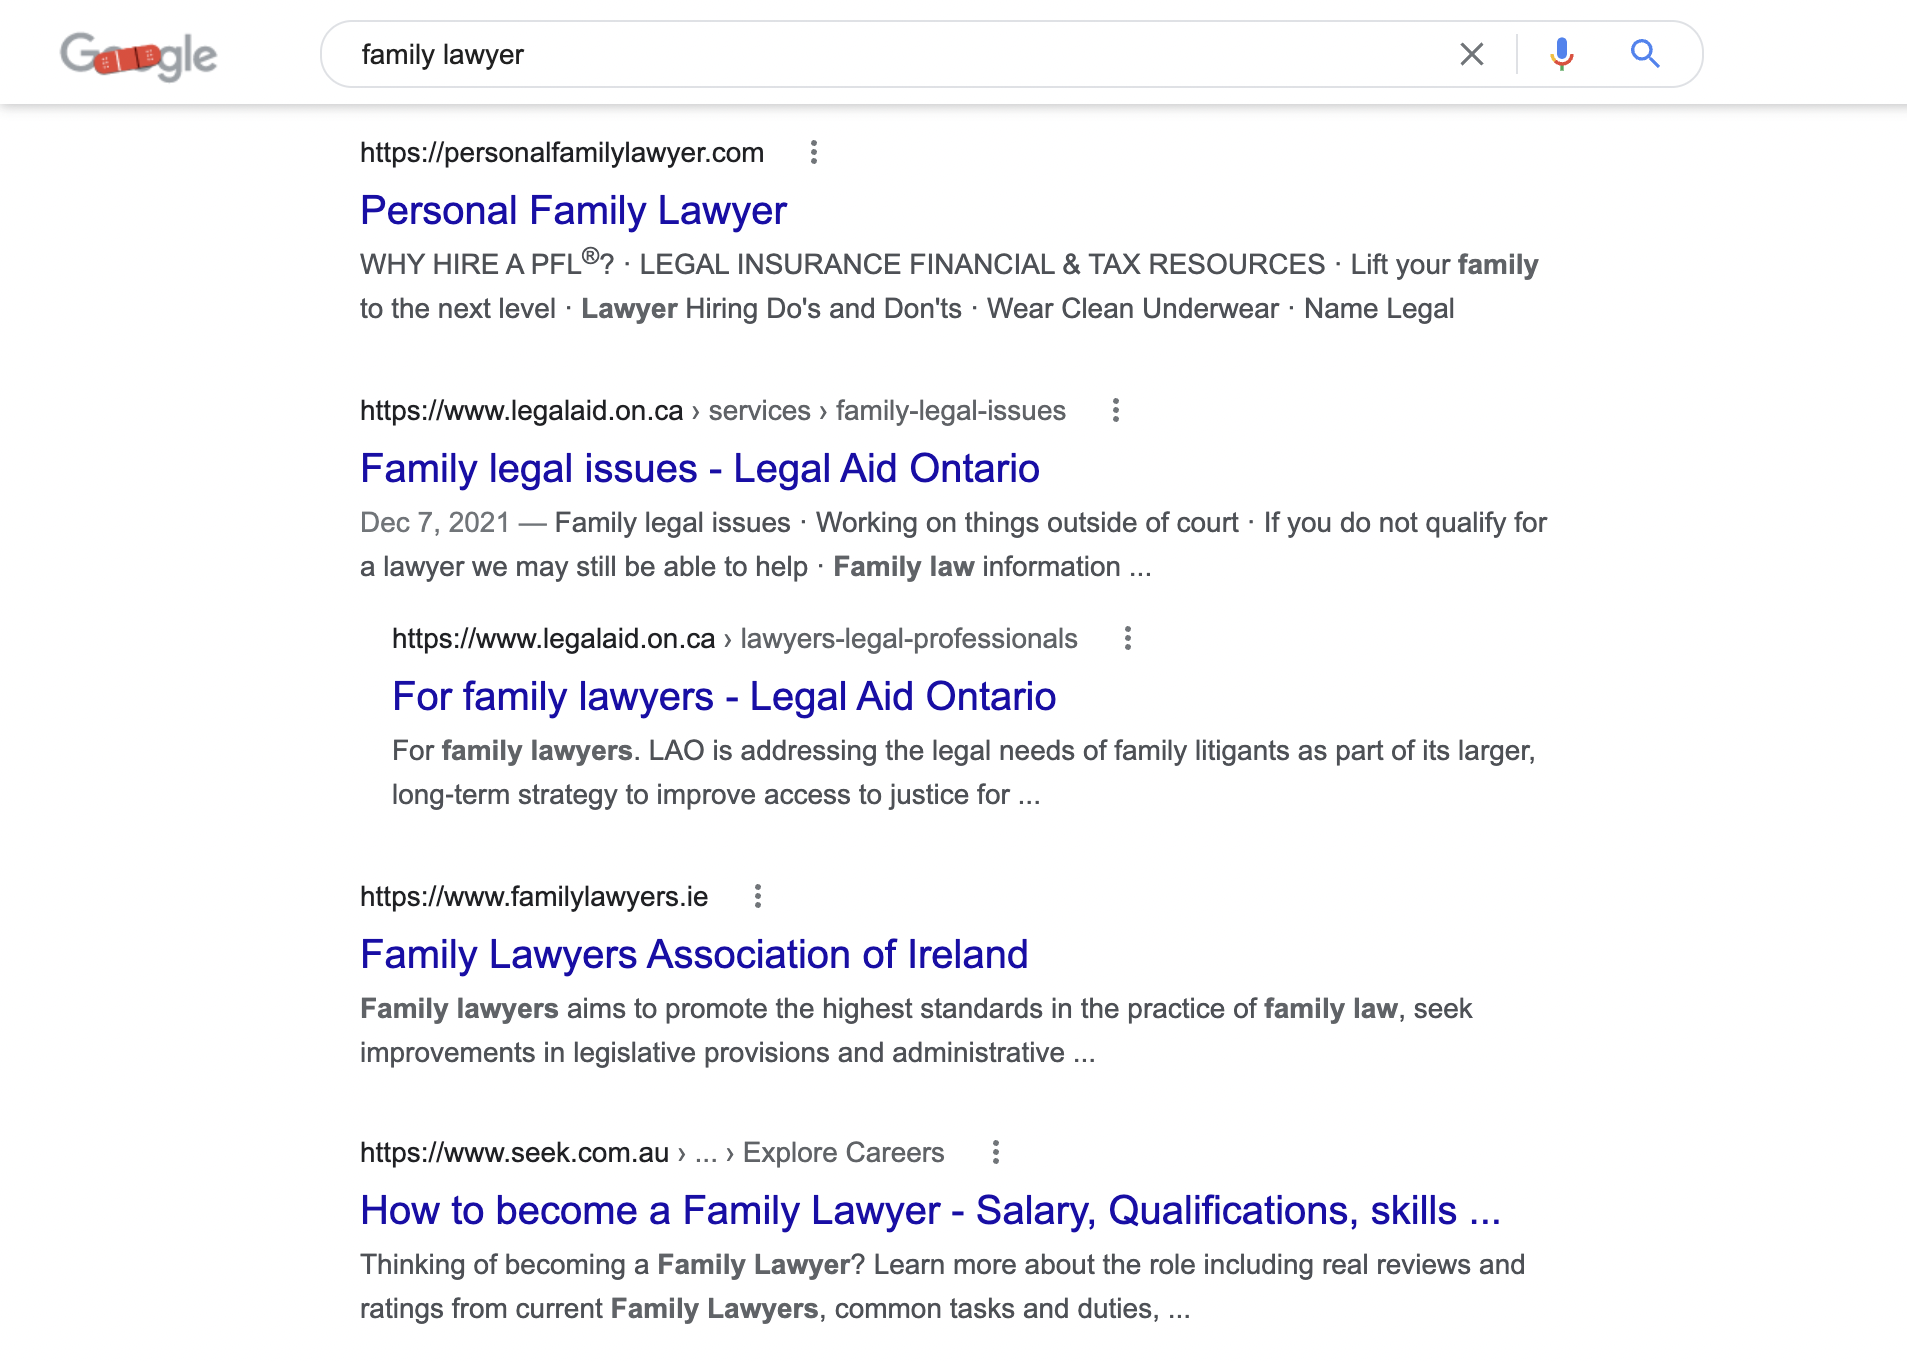Click the Google logo to go home
Viewport: 1907px width, 1362px height.
click(x=138, y=56)
